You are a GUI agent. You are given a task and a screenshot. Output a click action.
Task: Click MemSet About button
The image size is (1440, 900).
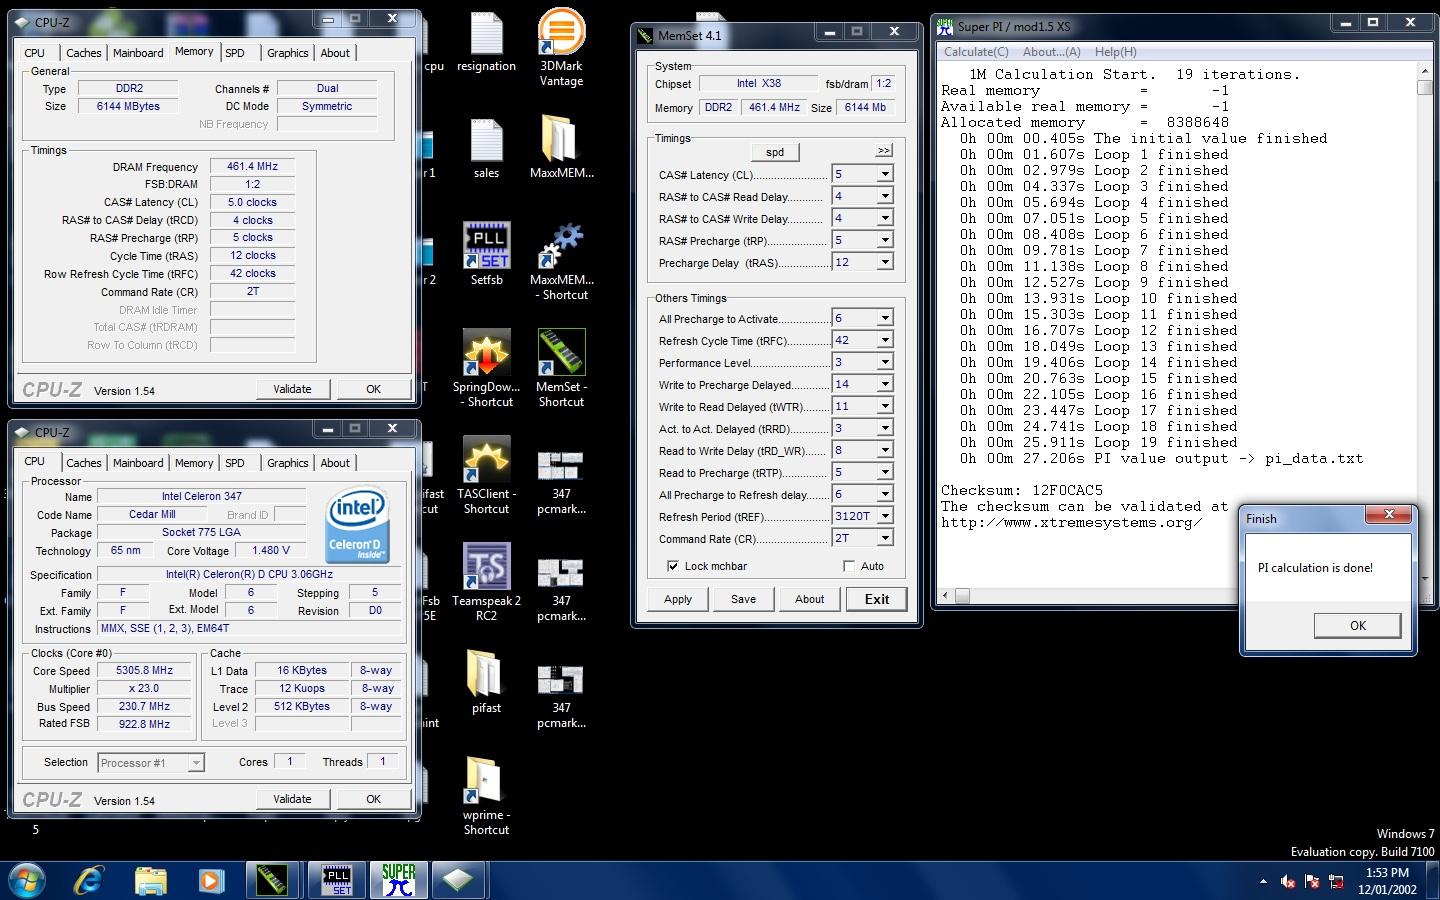click(810, 599)
